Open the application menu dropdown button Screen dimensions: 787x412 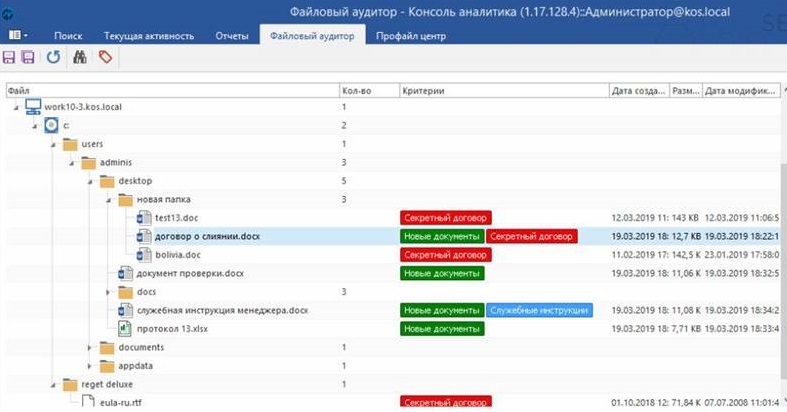click(x=21, y=36)
